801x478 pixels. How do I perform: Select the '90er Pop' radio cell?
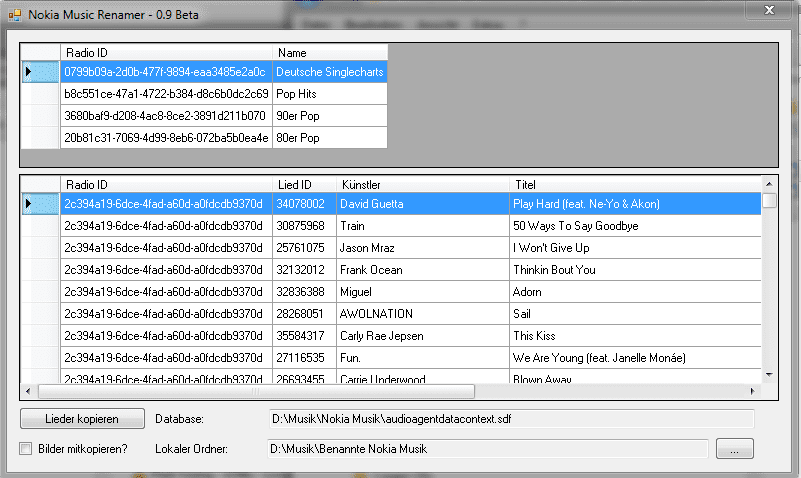330,116
